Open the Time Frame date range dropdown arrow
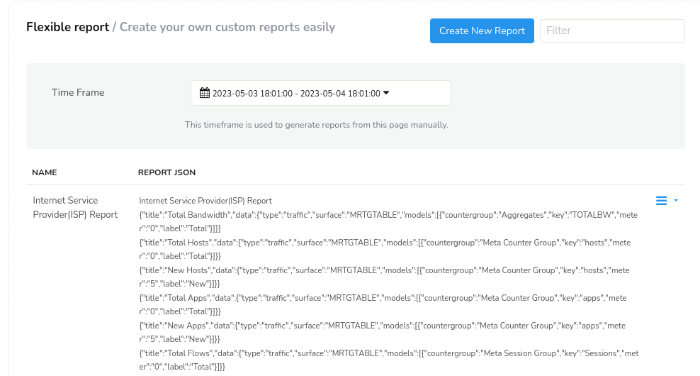The height and width of the screenshot is (376, 700). 386,93
